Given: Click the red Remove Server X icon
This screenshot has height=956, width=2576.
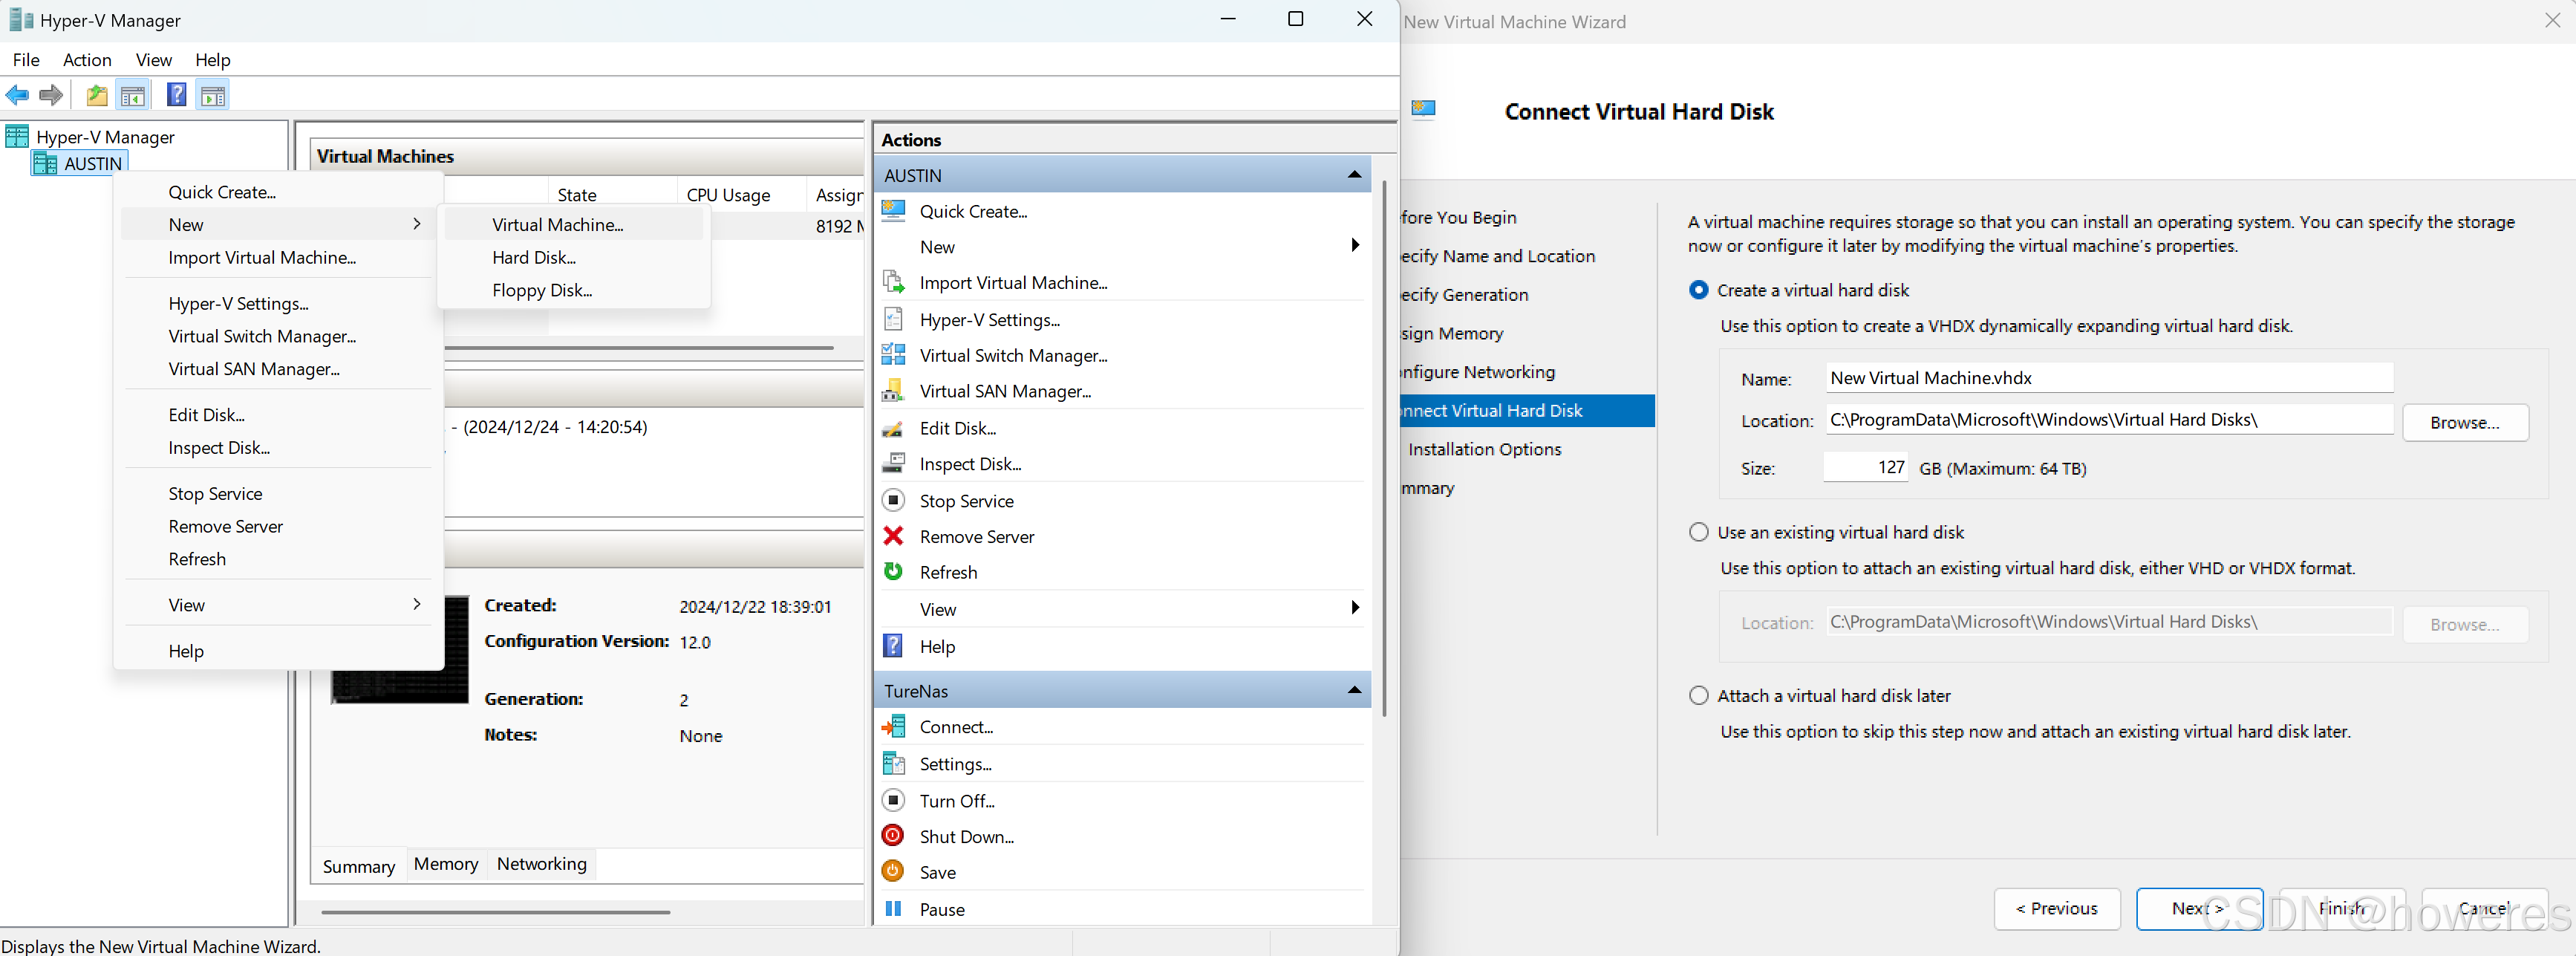Looking at the screenshot, I should click(893, 536).
